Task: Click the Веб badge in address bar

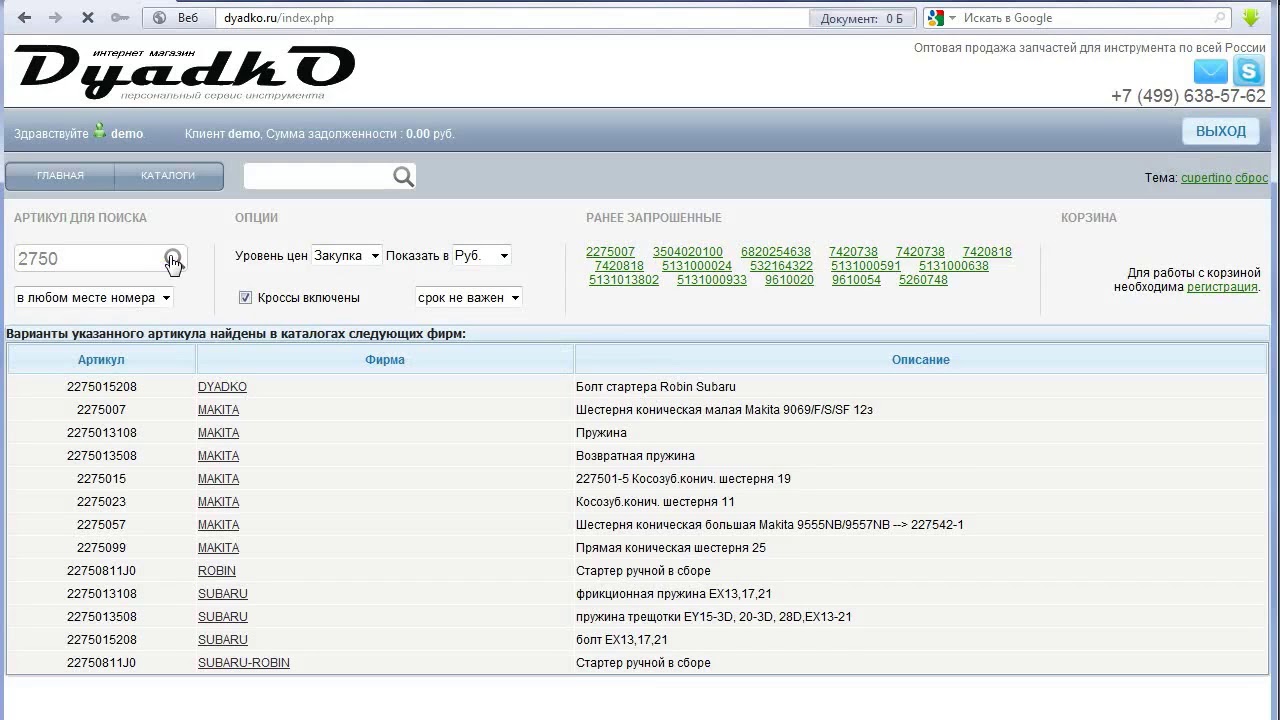Action: tap(178, 18)
